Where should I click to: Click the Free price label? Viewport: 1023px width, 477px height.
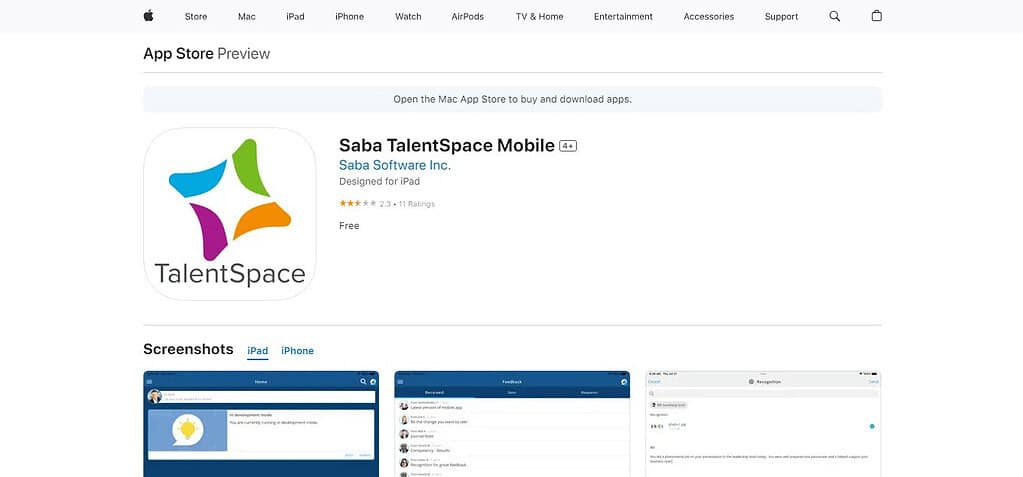pyautogui.click(x=349, y=226)
